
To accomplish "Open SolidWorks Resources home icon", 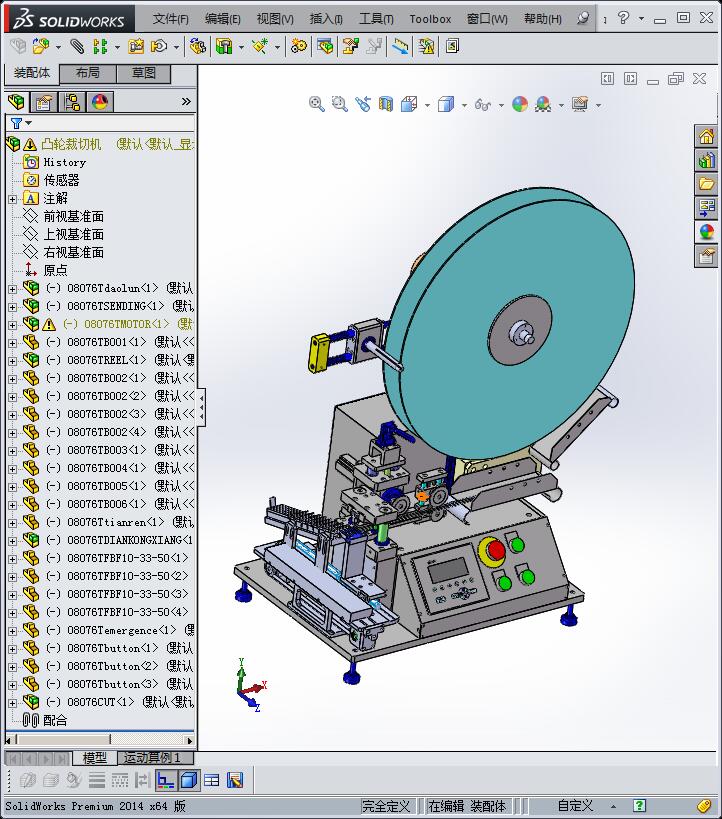I will (706, 137).
